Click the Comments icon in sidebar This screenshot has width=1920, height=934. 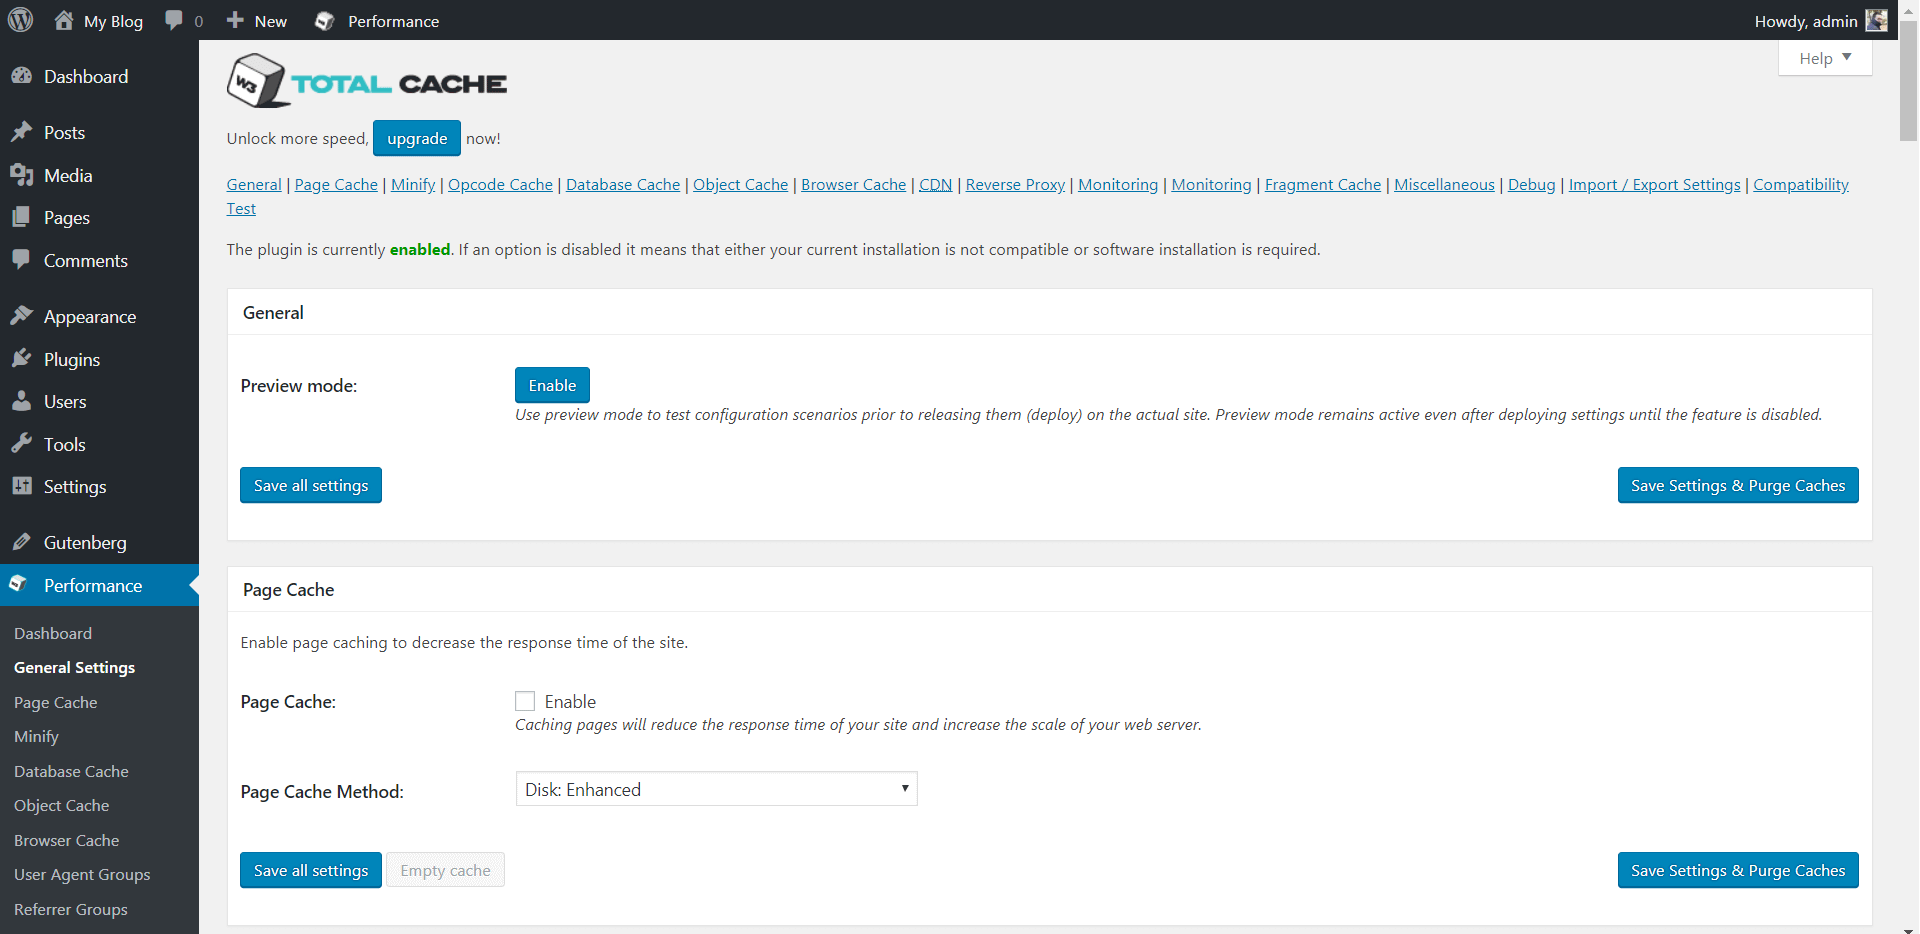pos(21,260)
